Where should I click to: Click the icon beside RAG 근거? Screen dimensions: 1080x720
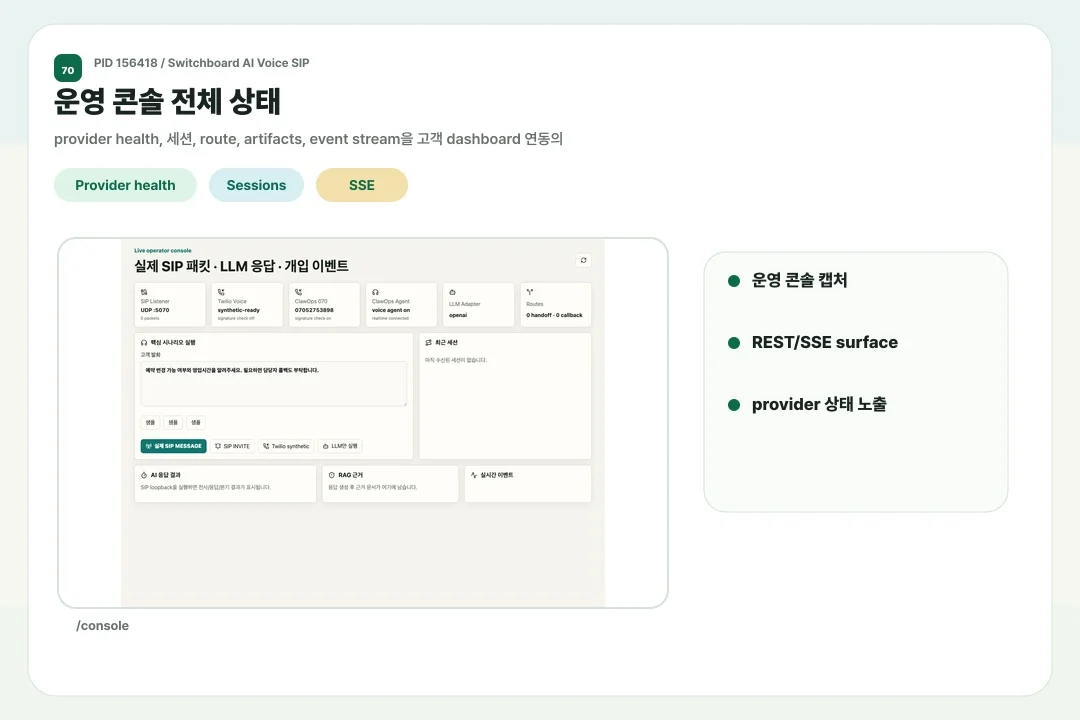(331, 475)
